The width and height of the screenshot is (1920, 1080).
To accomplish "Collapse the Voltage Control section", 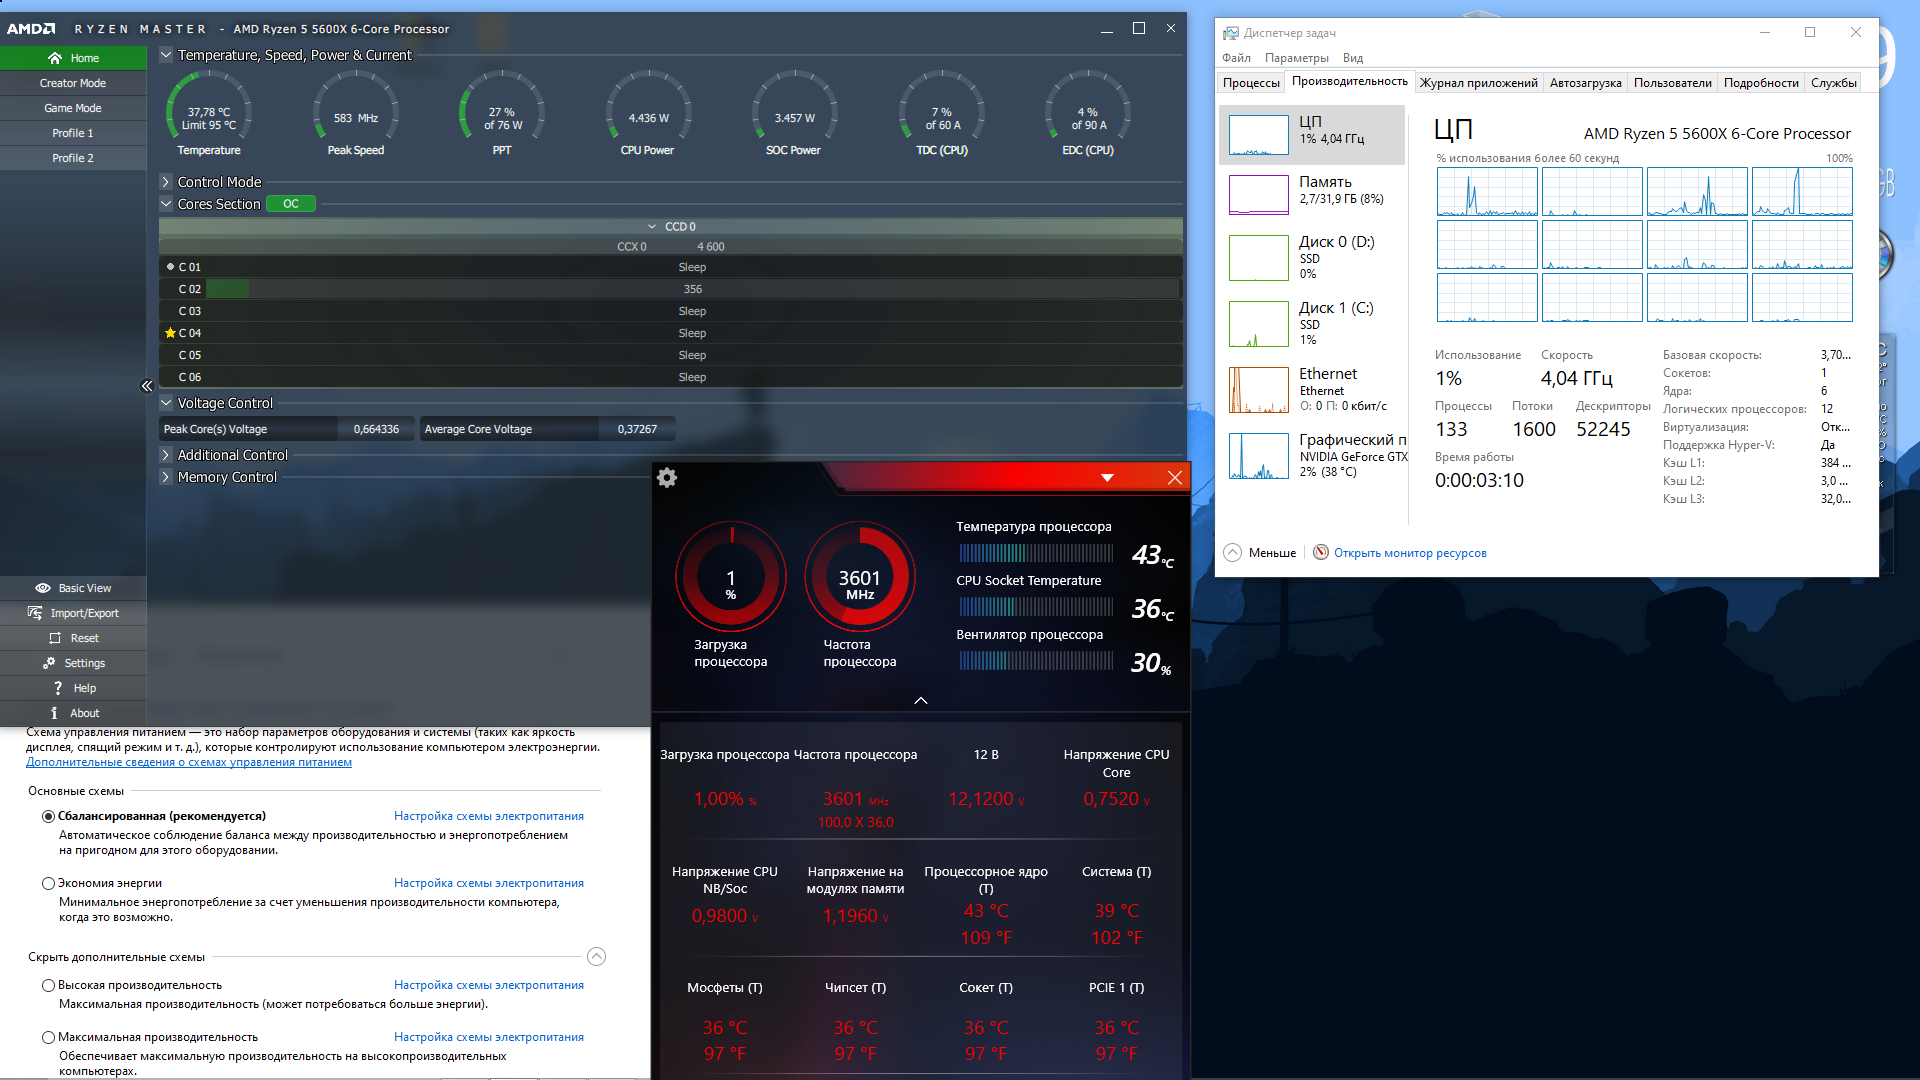I will 166,403.
